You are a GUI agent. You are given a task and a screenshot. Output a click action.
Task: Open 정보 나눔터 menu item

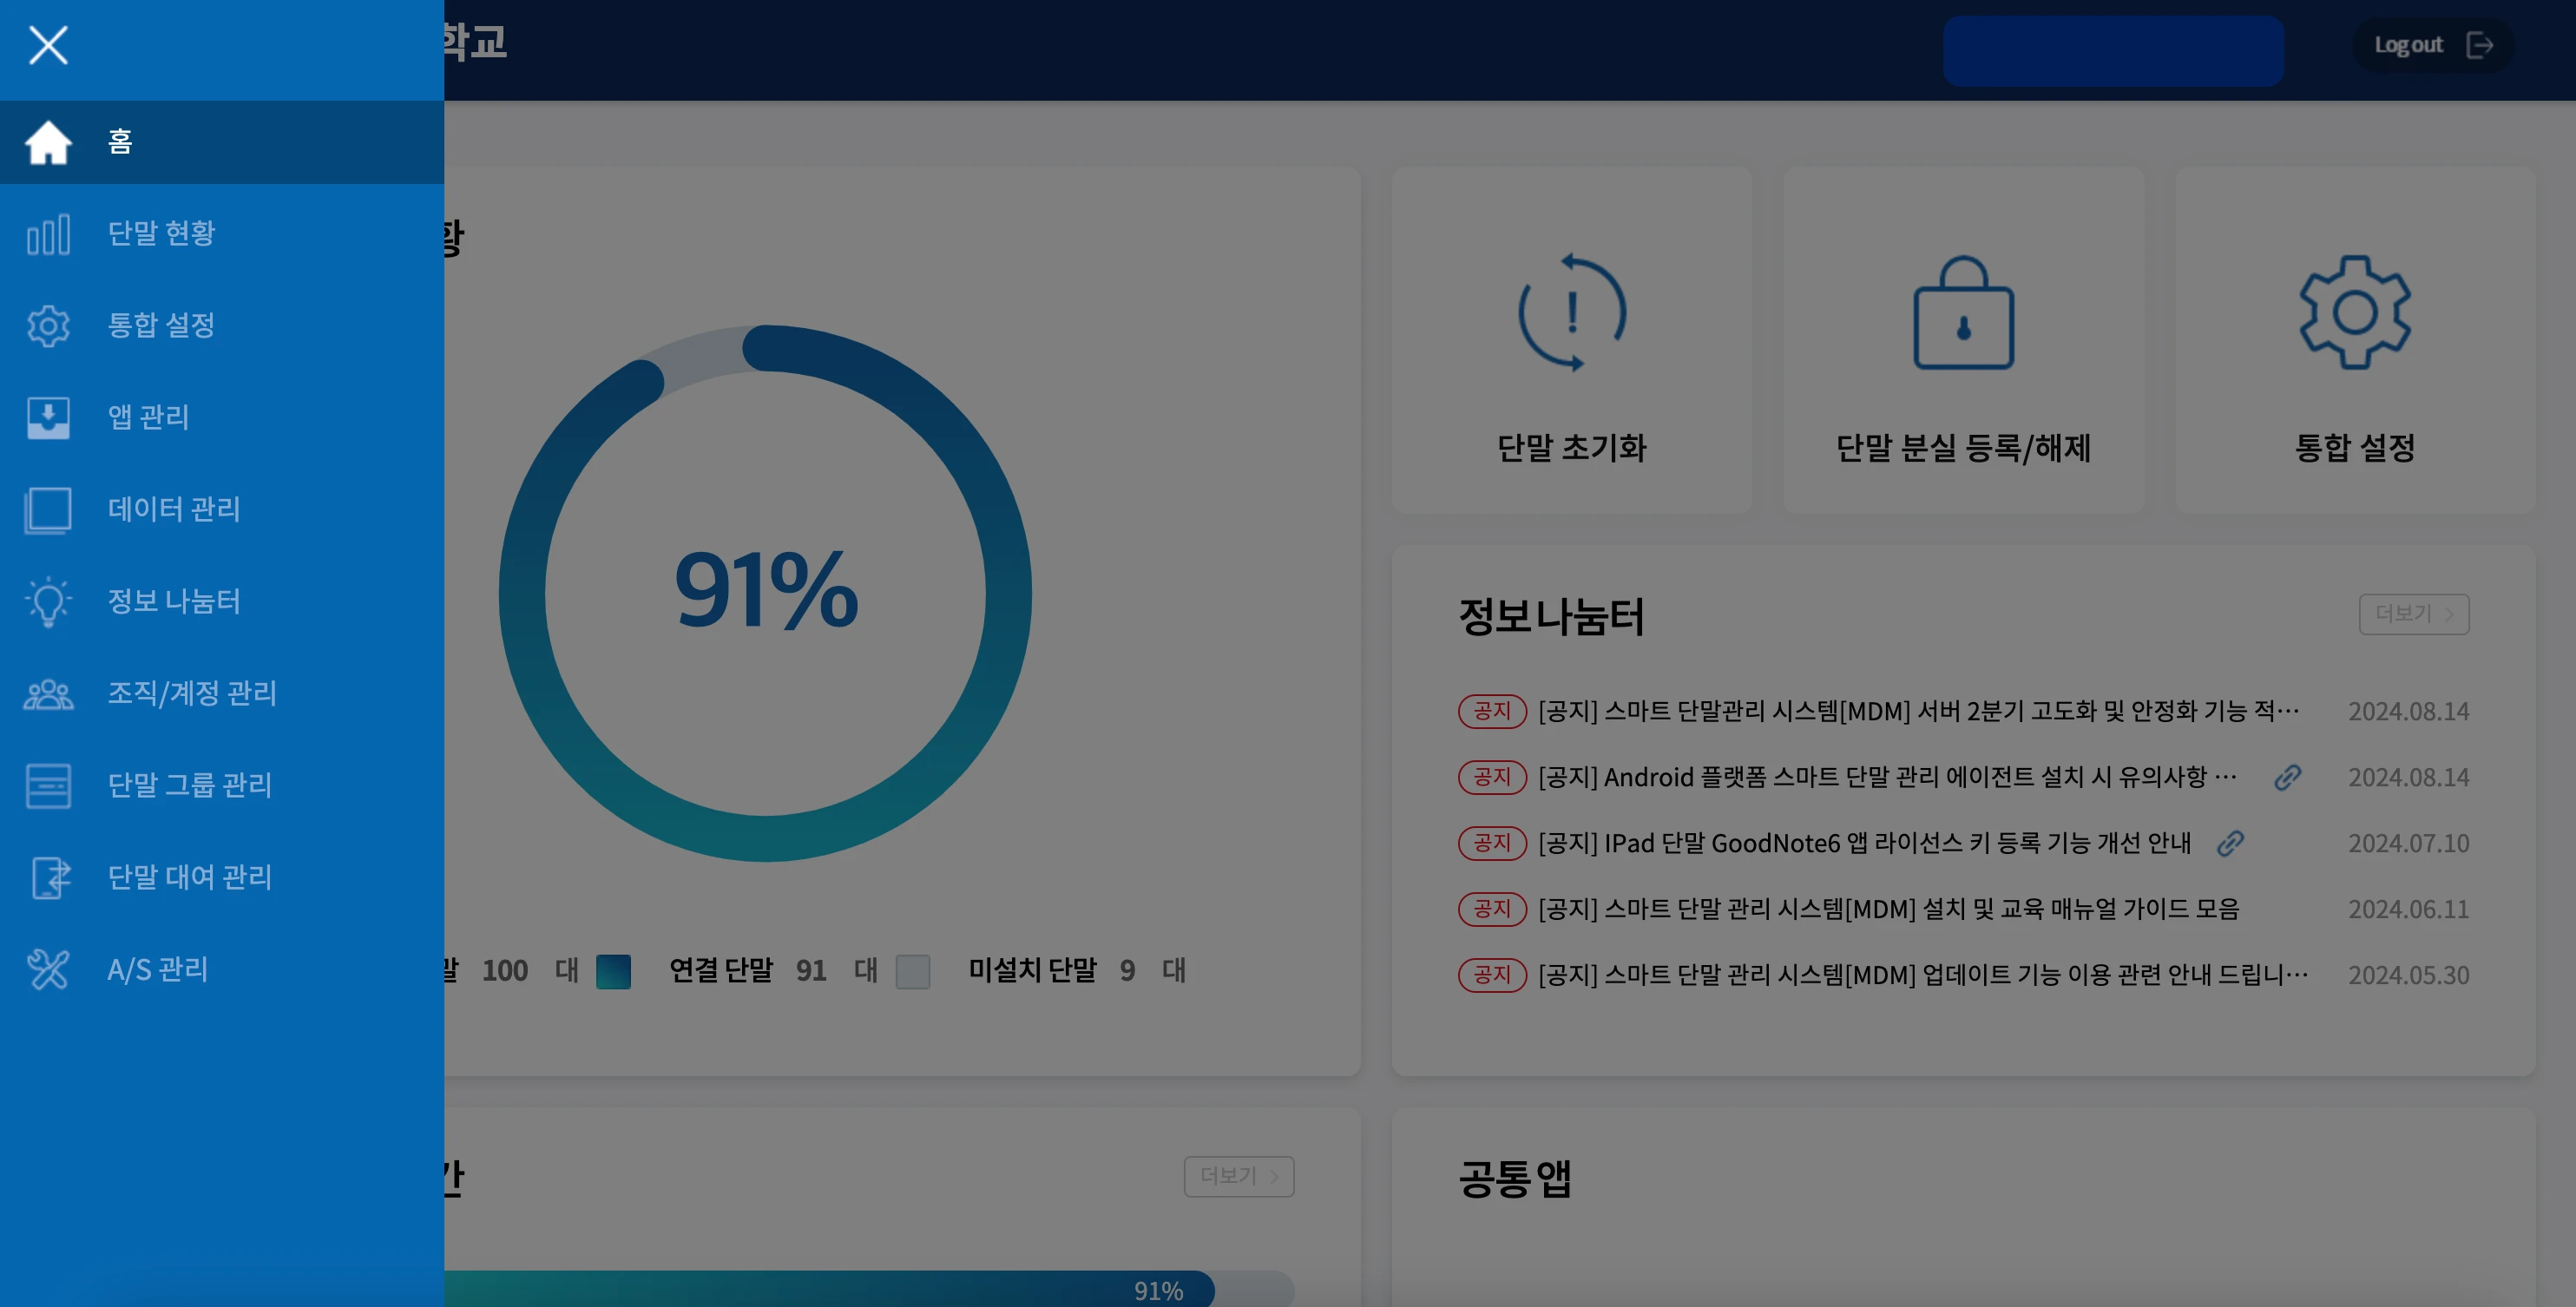[222, 602]
